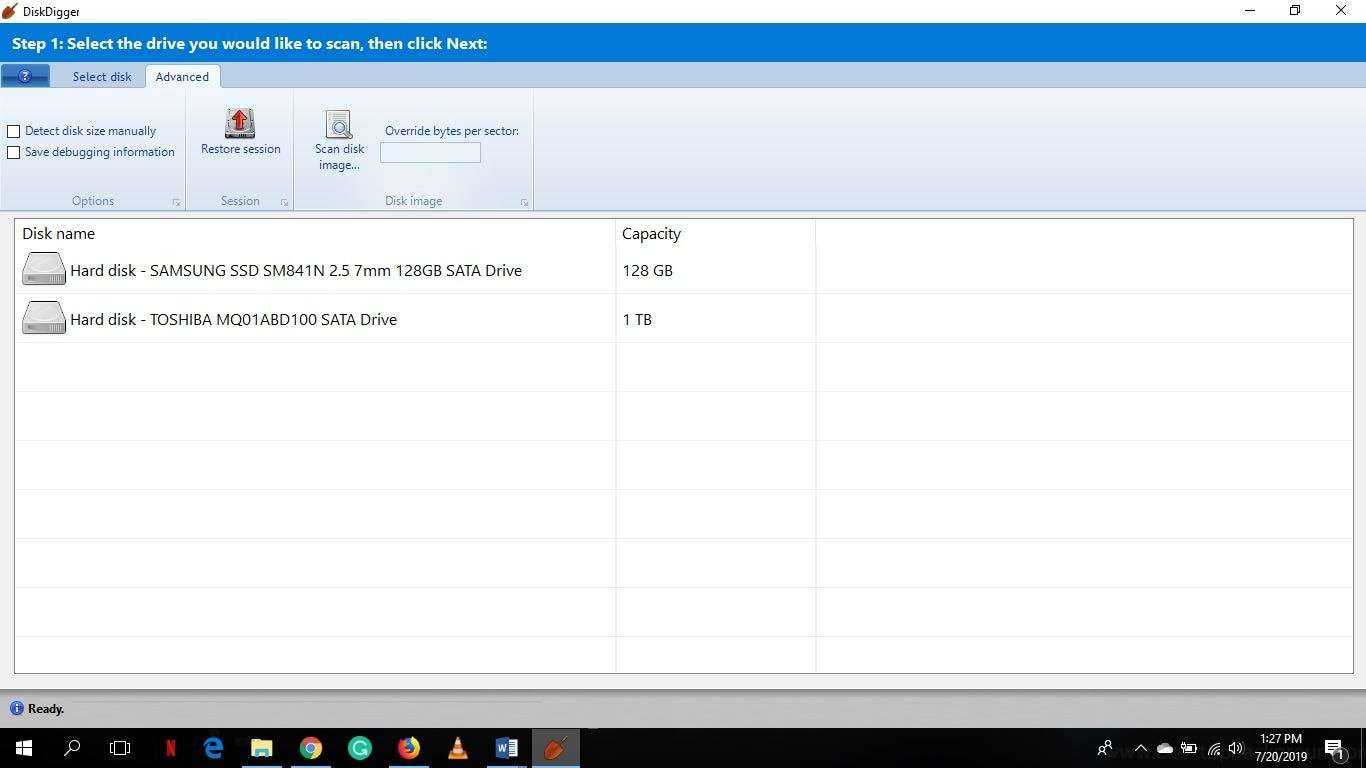
Task: Open VLC media player from taskbar
Action: tap(457, 748)
